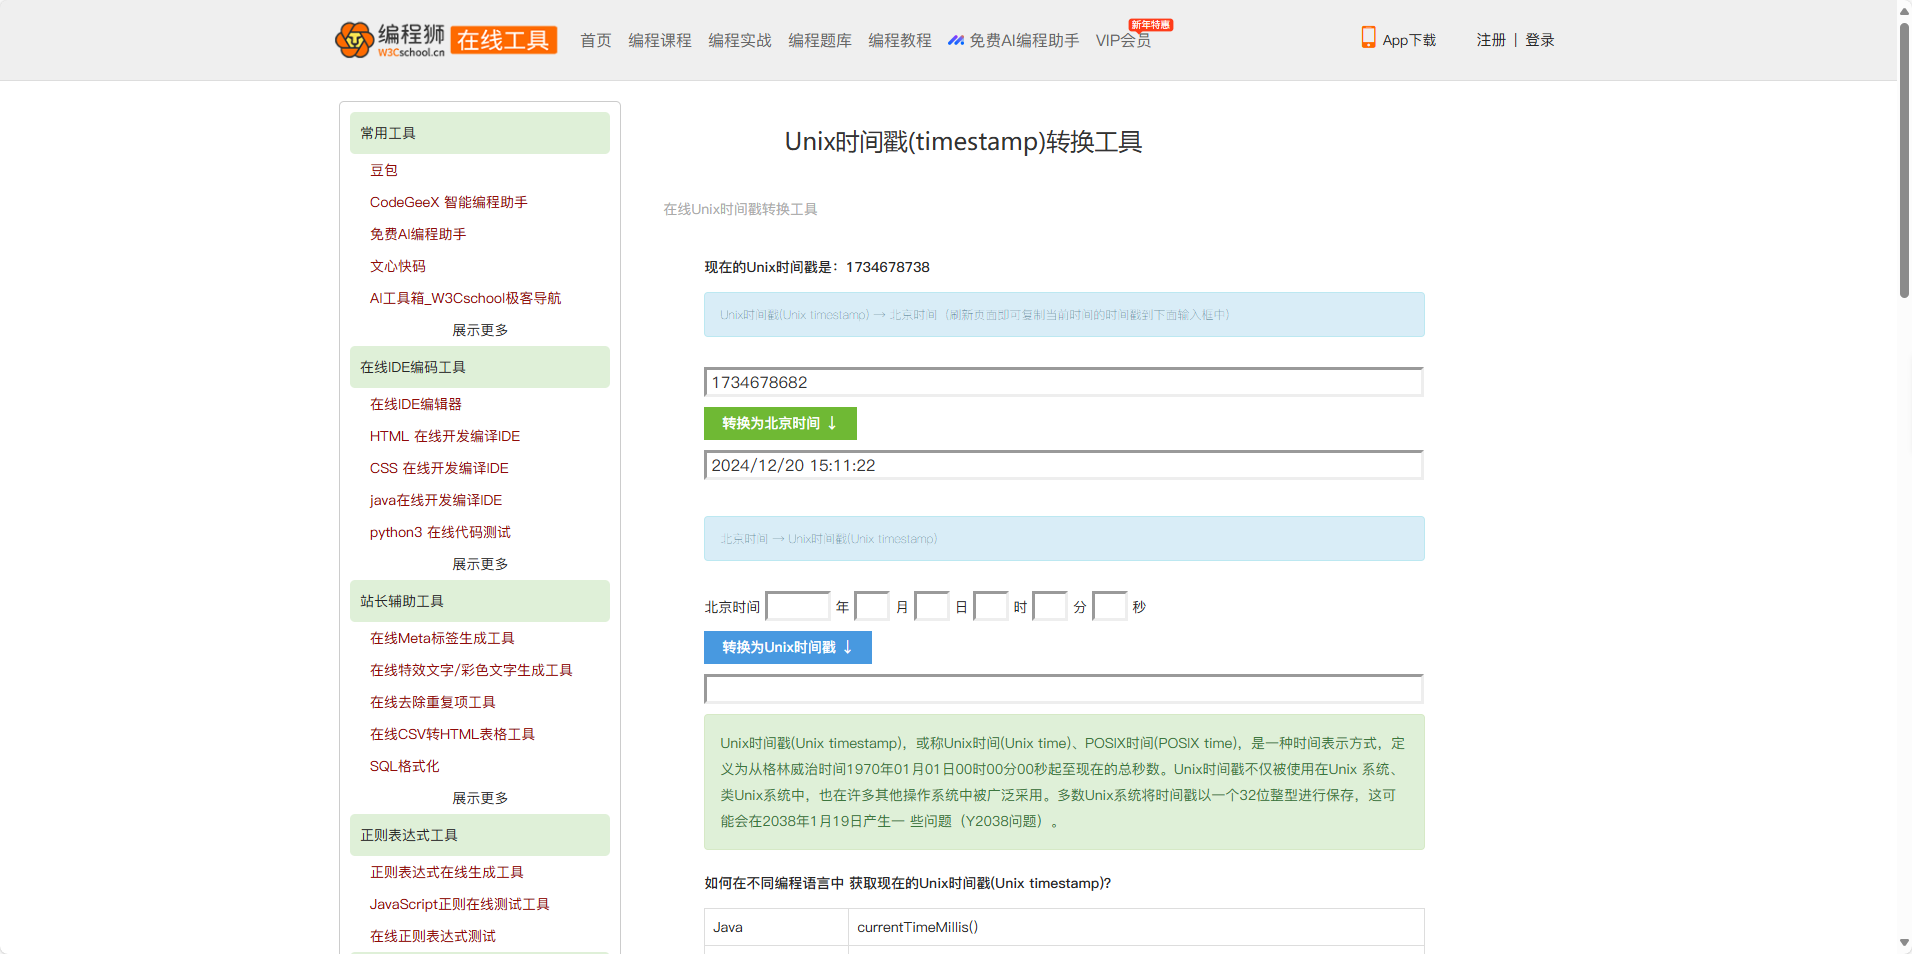Screen dimensions: 1912x954
Task: Click the vertical scrollbar thumb
Action: pos(1904,160)
